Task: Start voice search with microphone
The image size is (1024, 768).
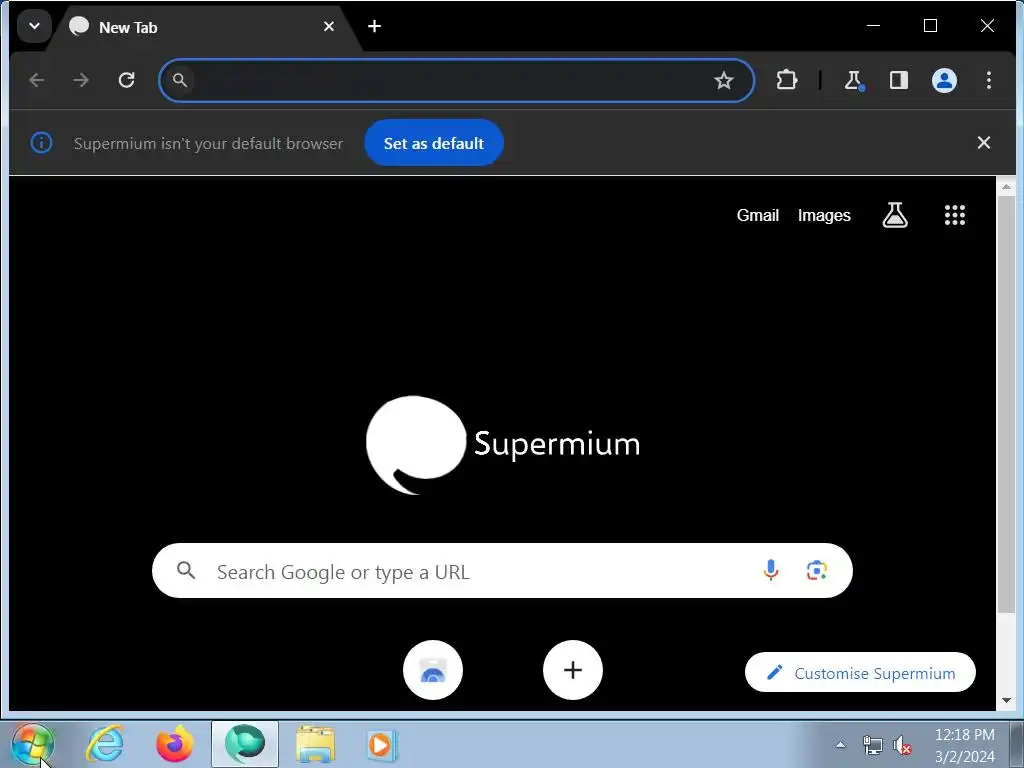Action: (x=771, y=570)
